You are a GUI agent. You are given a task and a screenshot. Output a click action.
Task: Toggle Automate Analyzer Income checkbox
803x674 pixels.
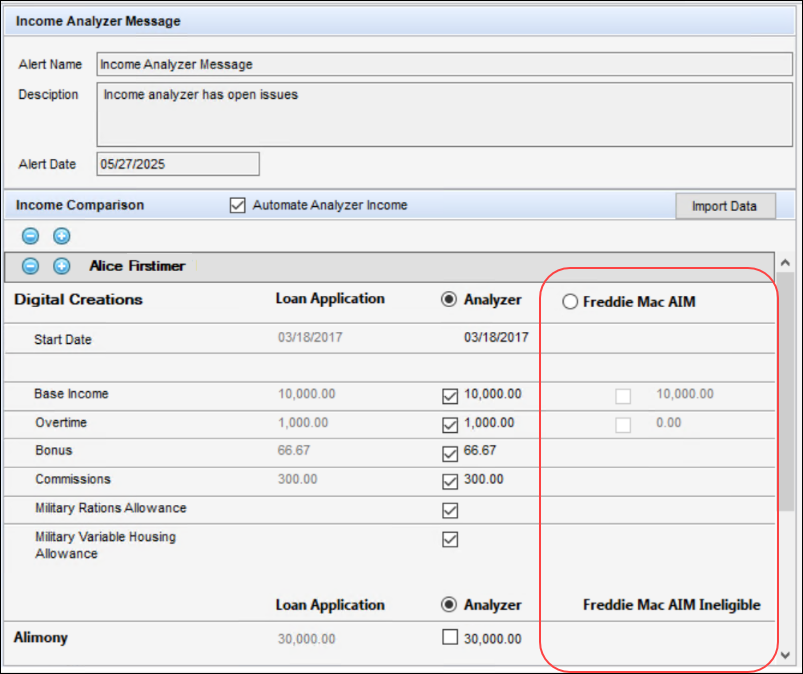(x=237, y=205)
